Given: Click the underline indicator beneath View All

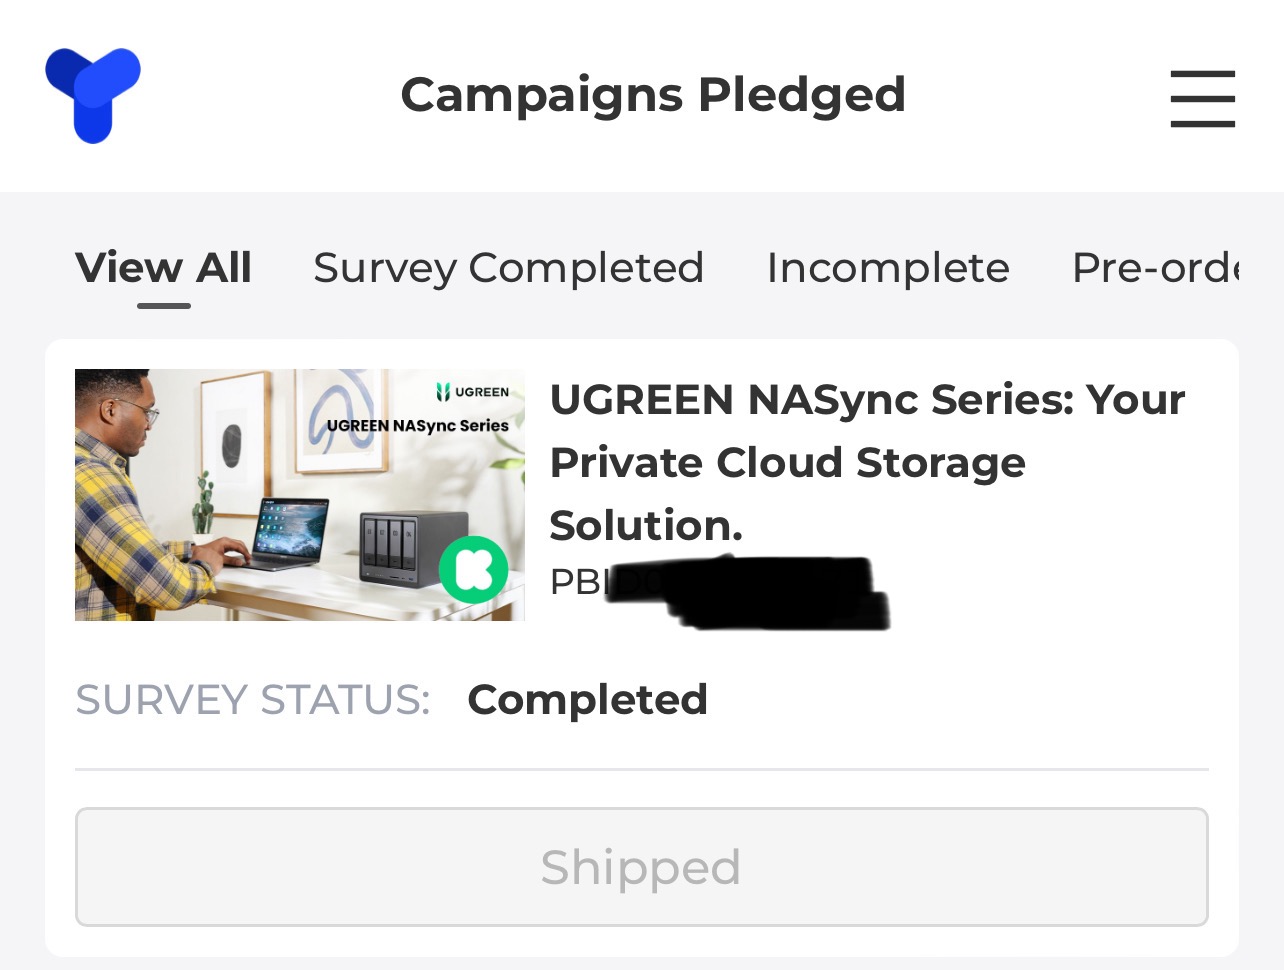Looking at the screenshot, I should coord(163,306).
